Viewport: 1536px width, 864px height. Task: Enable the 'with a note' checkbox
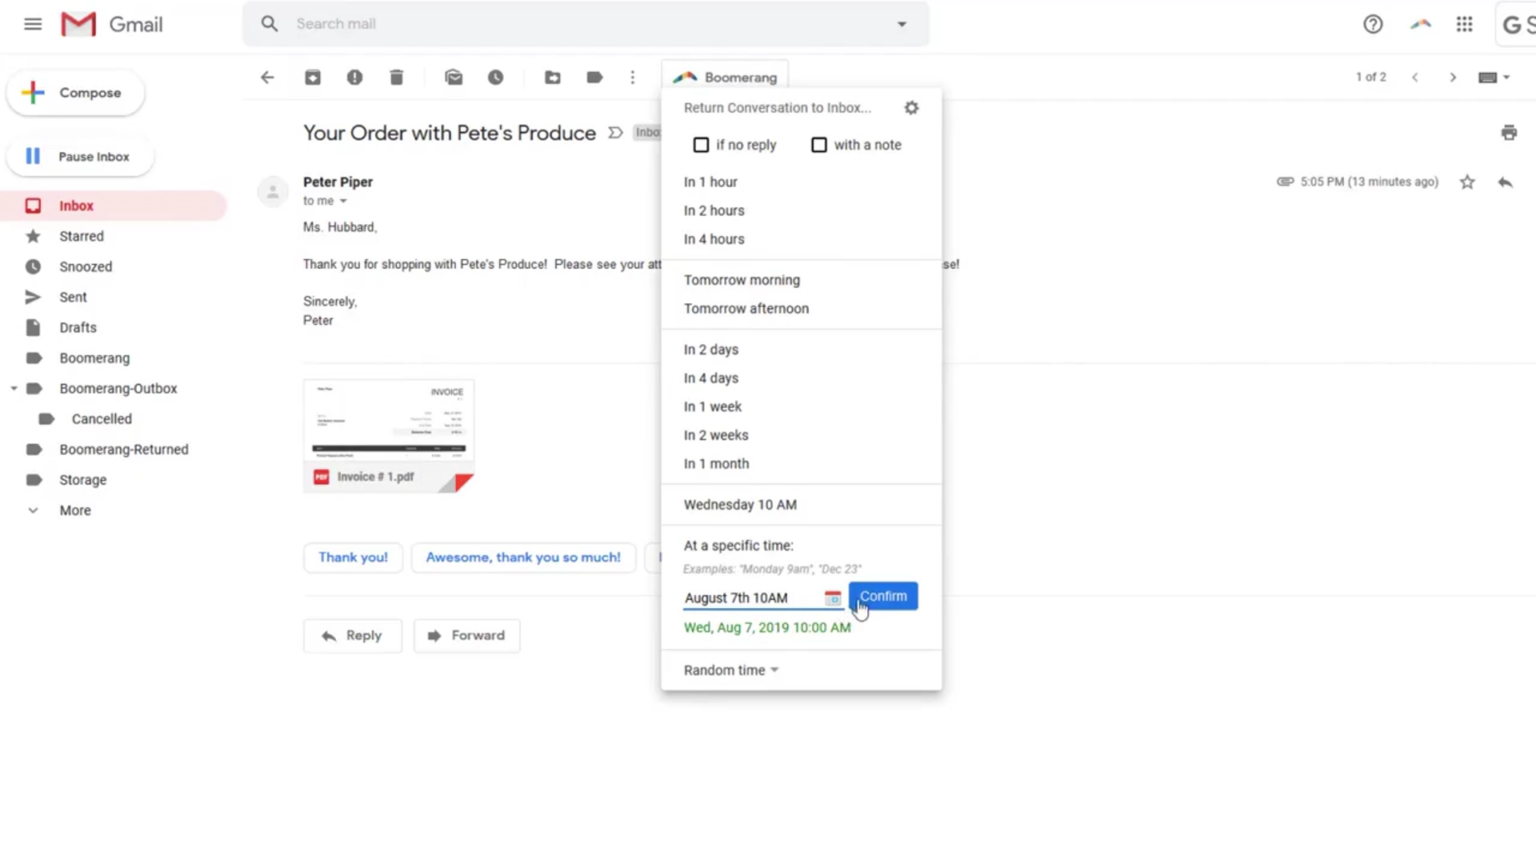click(819, 145)
